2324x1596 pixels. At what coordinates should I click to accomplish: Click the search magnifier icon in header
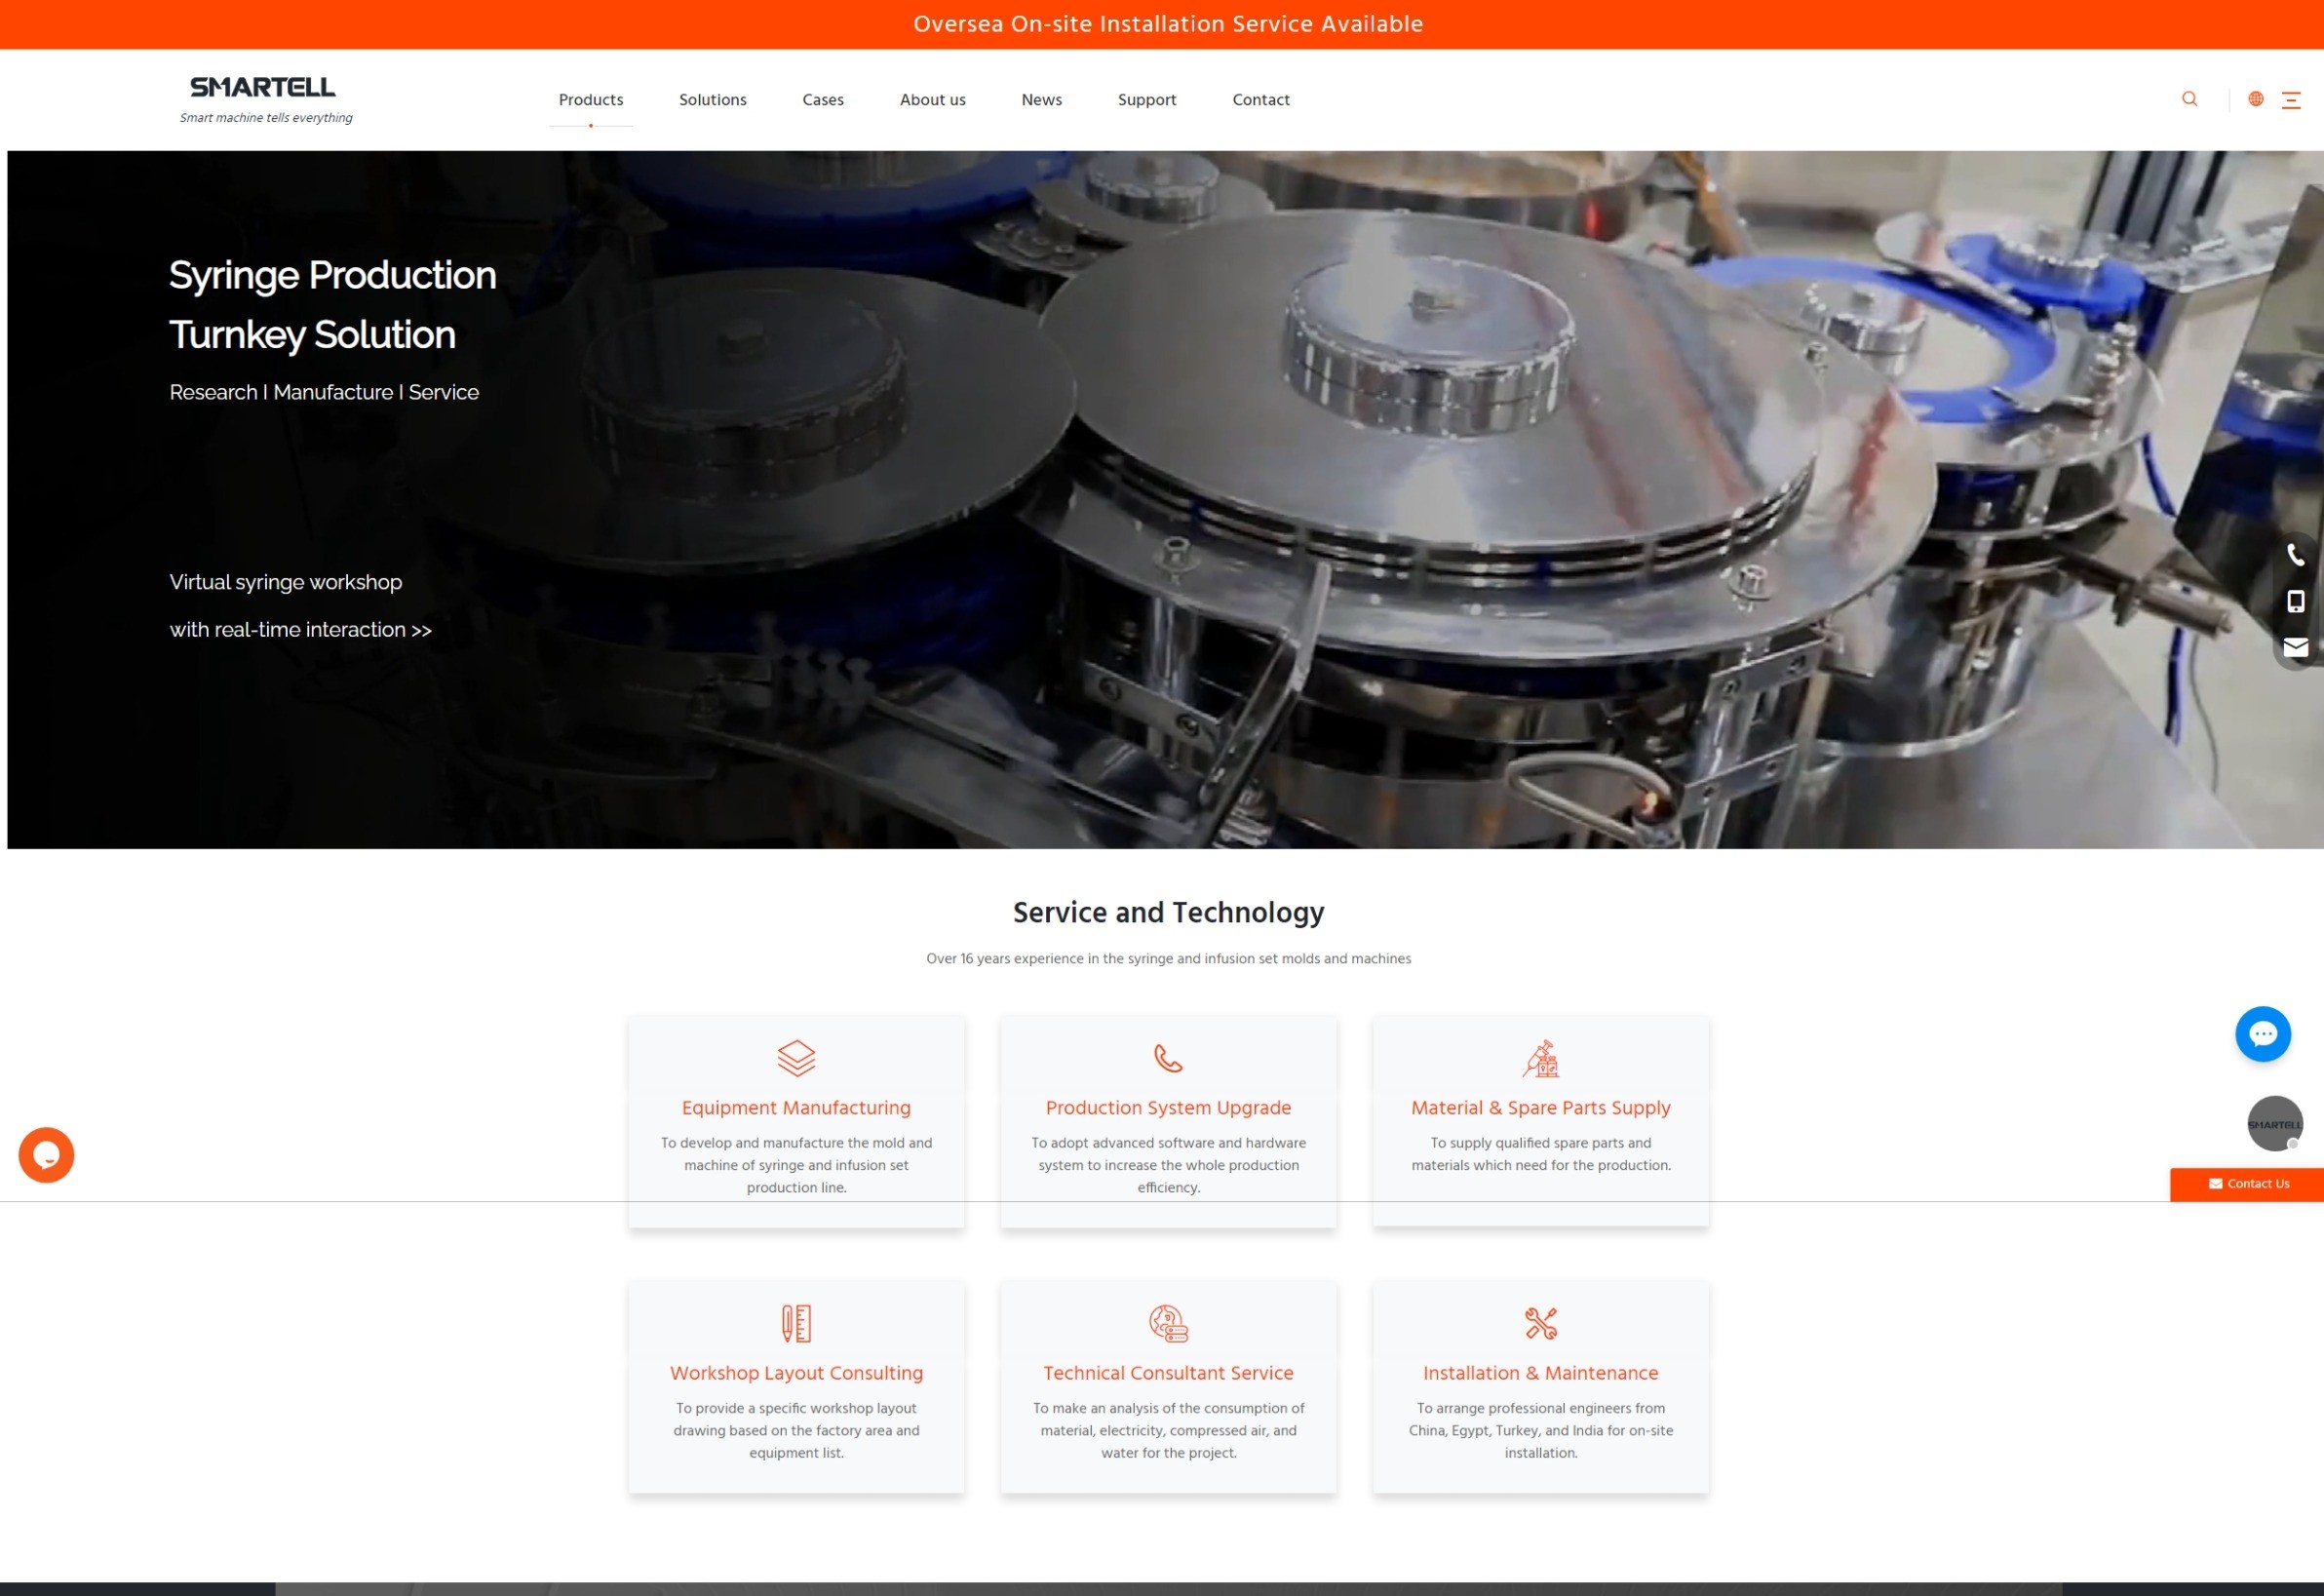[2189, 99]
